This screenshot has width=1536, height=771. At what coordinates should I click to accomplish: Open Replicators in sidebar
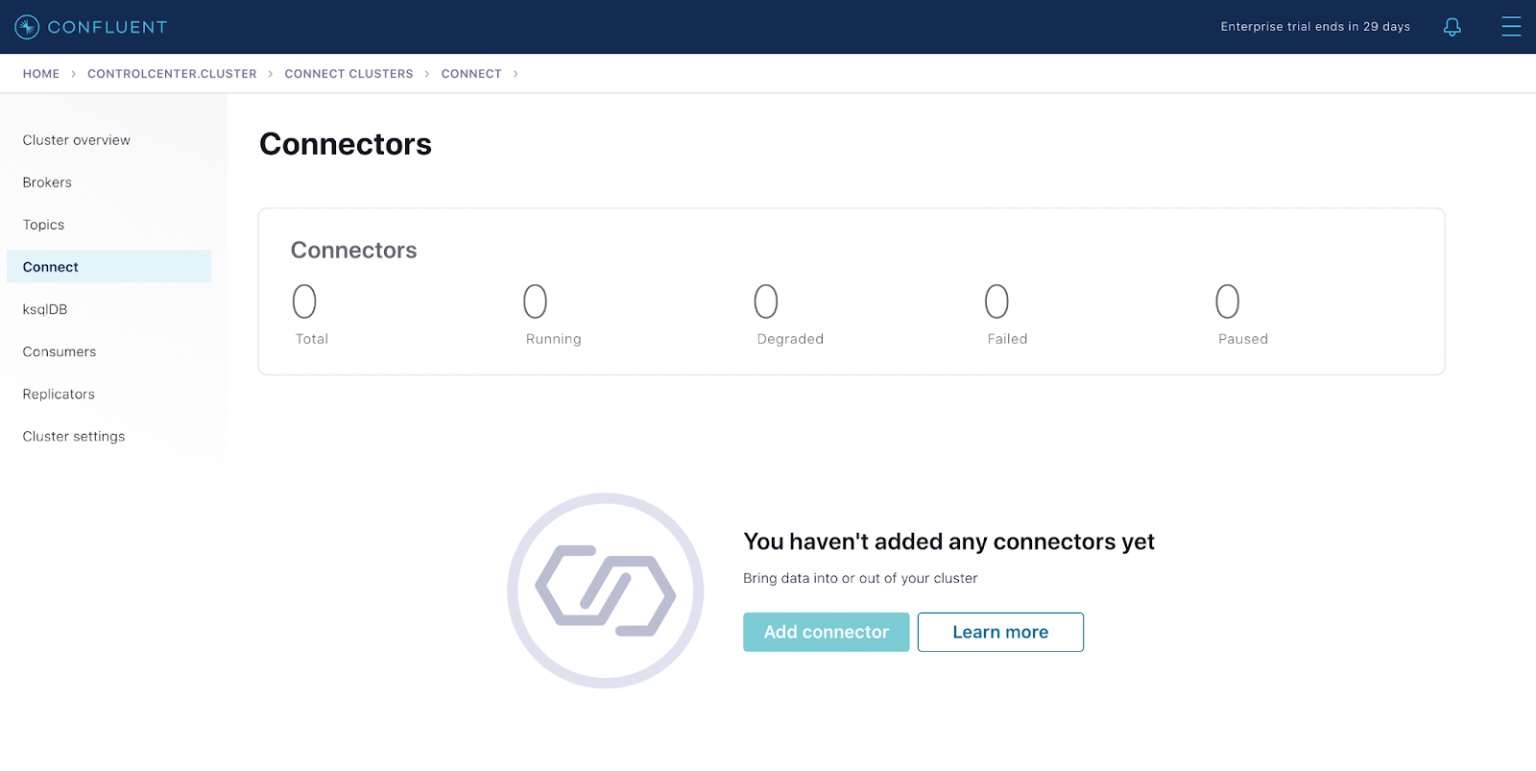coord(58,394)
